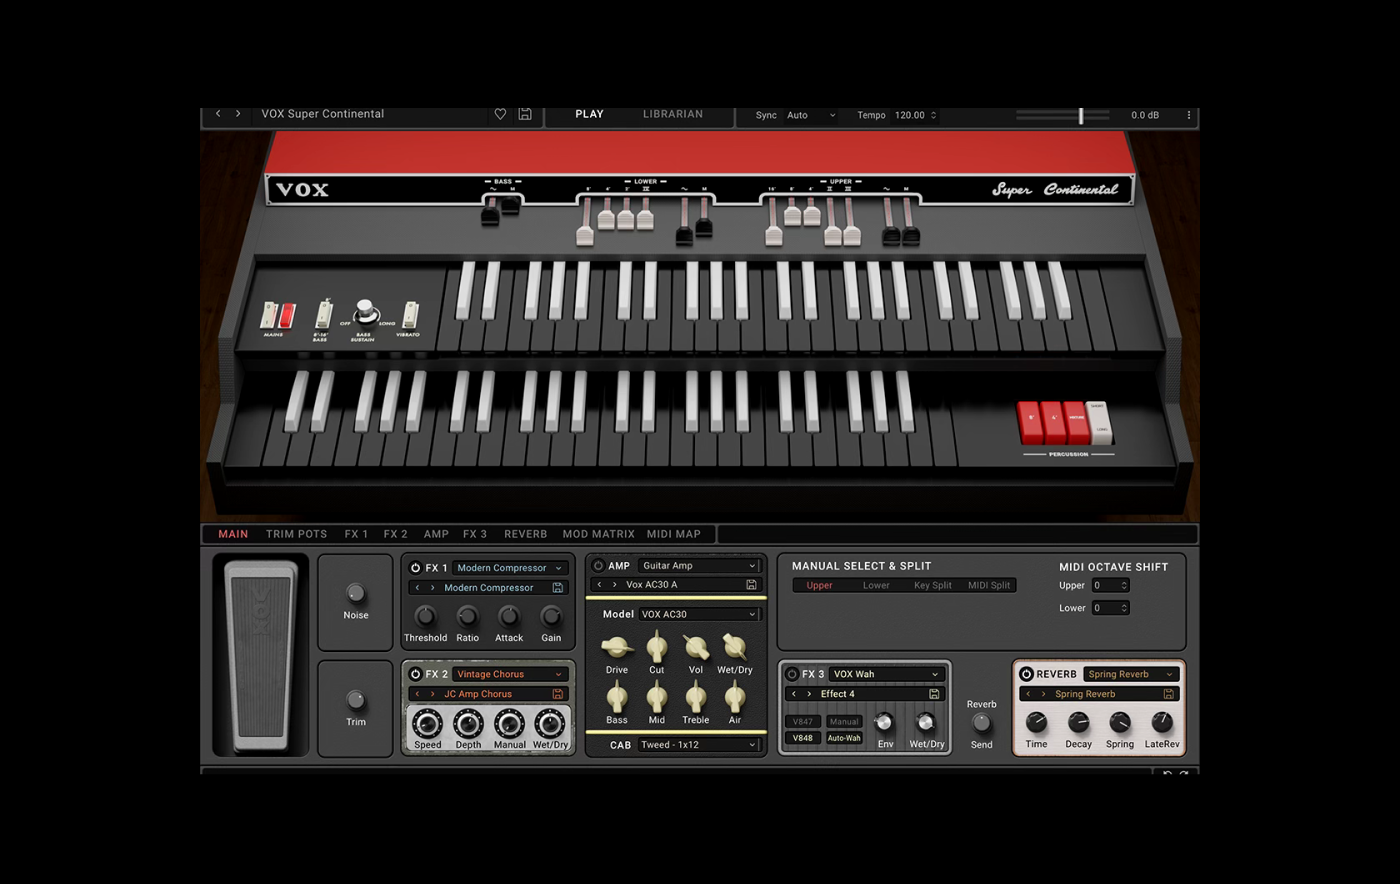The height and width of the screenshot is (884, 1400).
Task: Click the amp Drive knob
Action: (x=617, y=647)
